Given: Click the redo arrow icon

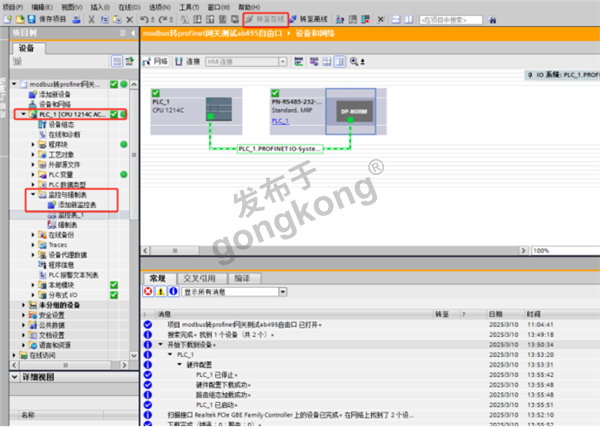Looking at the screenshot, I should [x=163, y=19].
